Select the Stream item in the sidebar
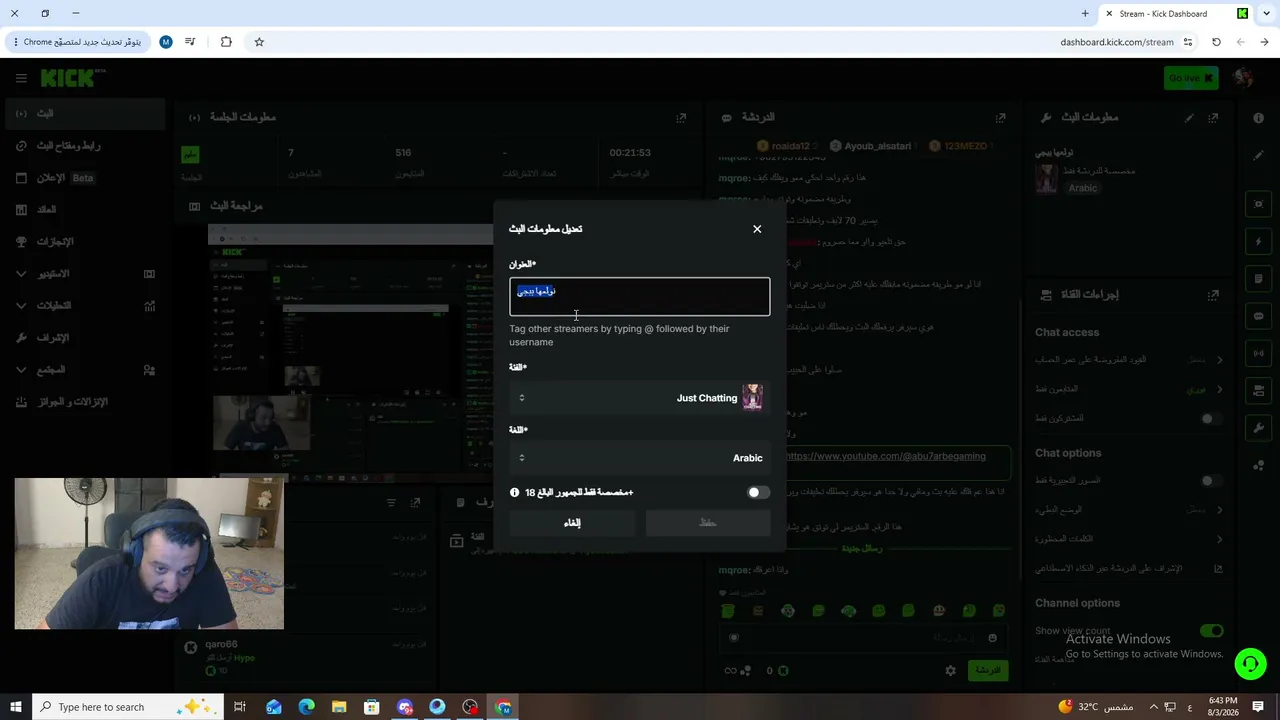 point(84,114)
